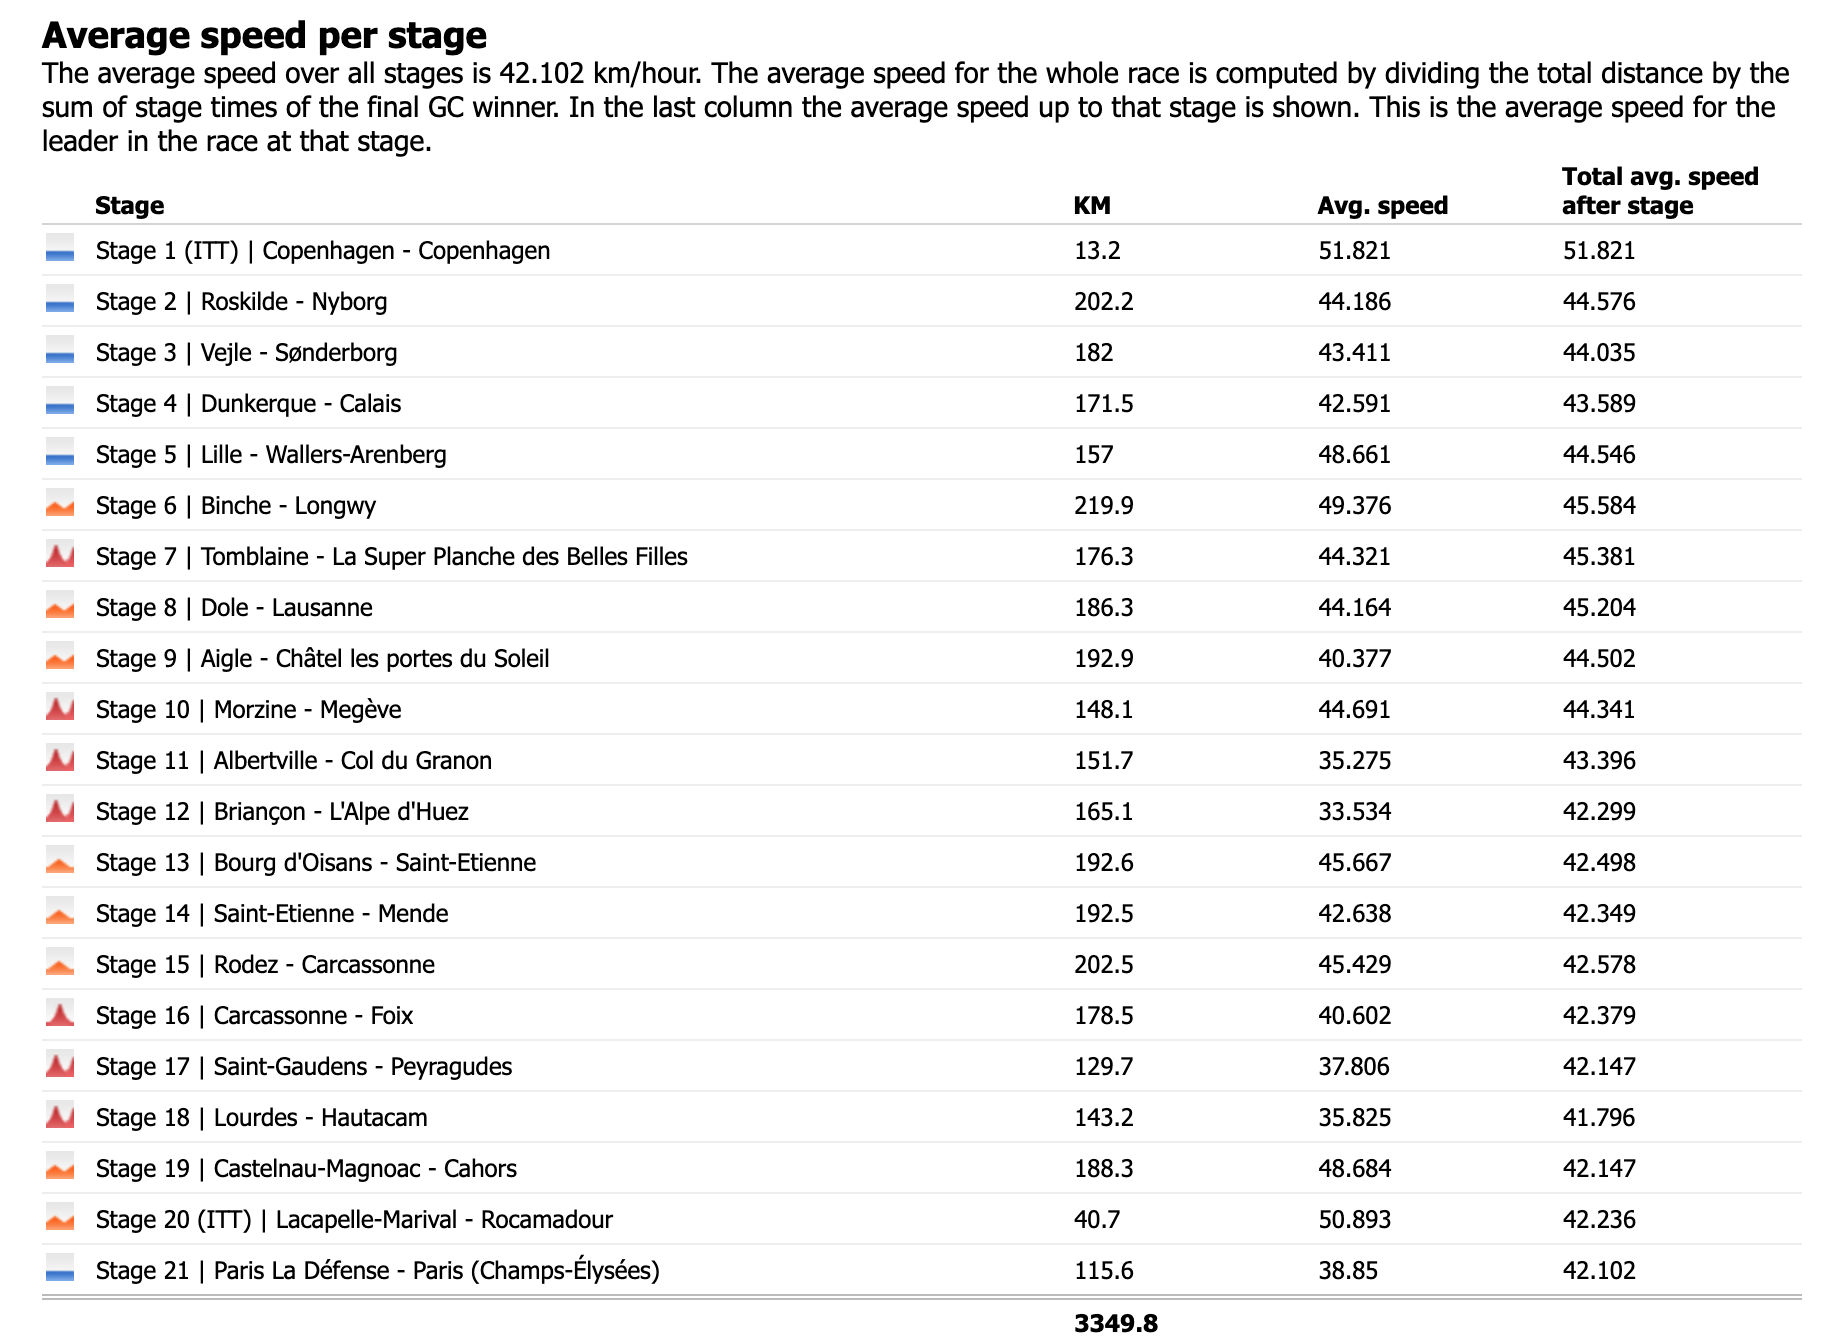The image size is (1834, 1340).
Task: Select Stage 17 Saint-Gaudens - Peyragudes
Action: coord(303,1067)
